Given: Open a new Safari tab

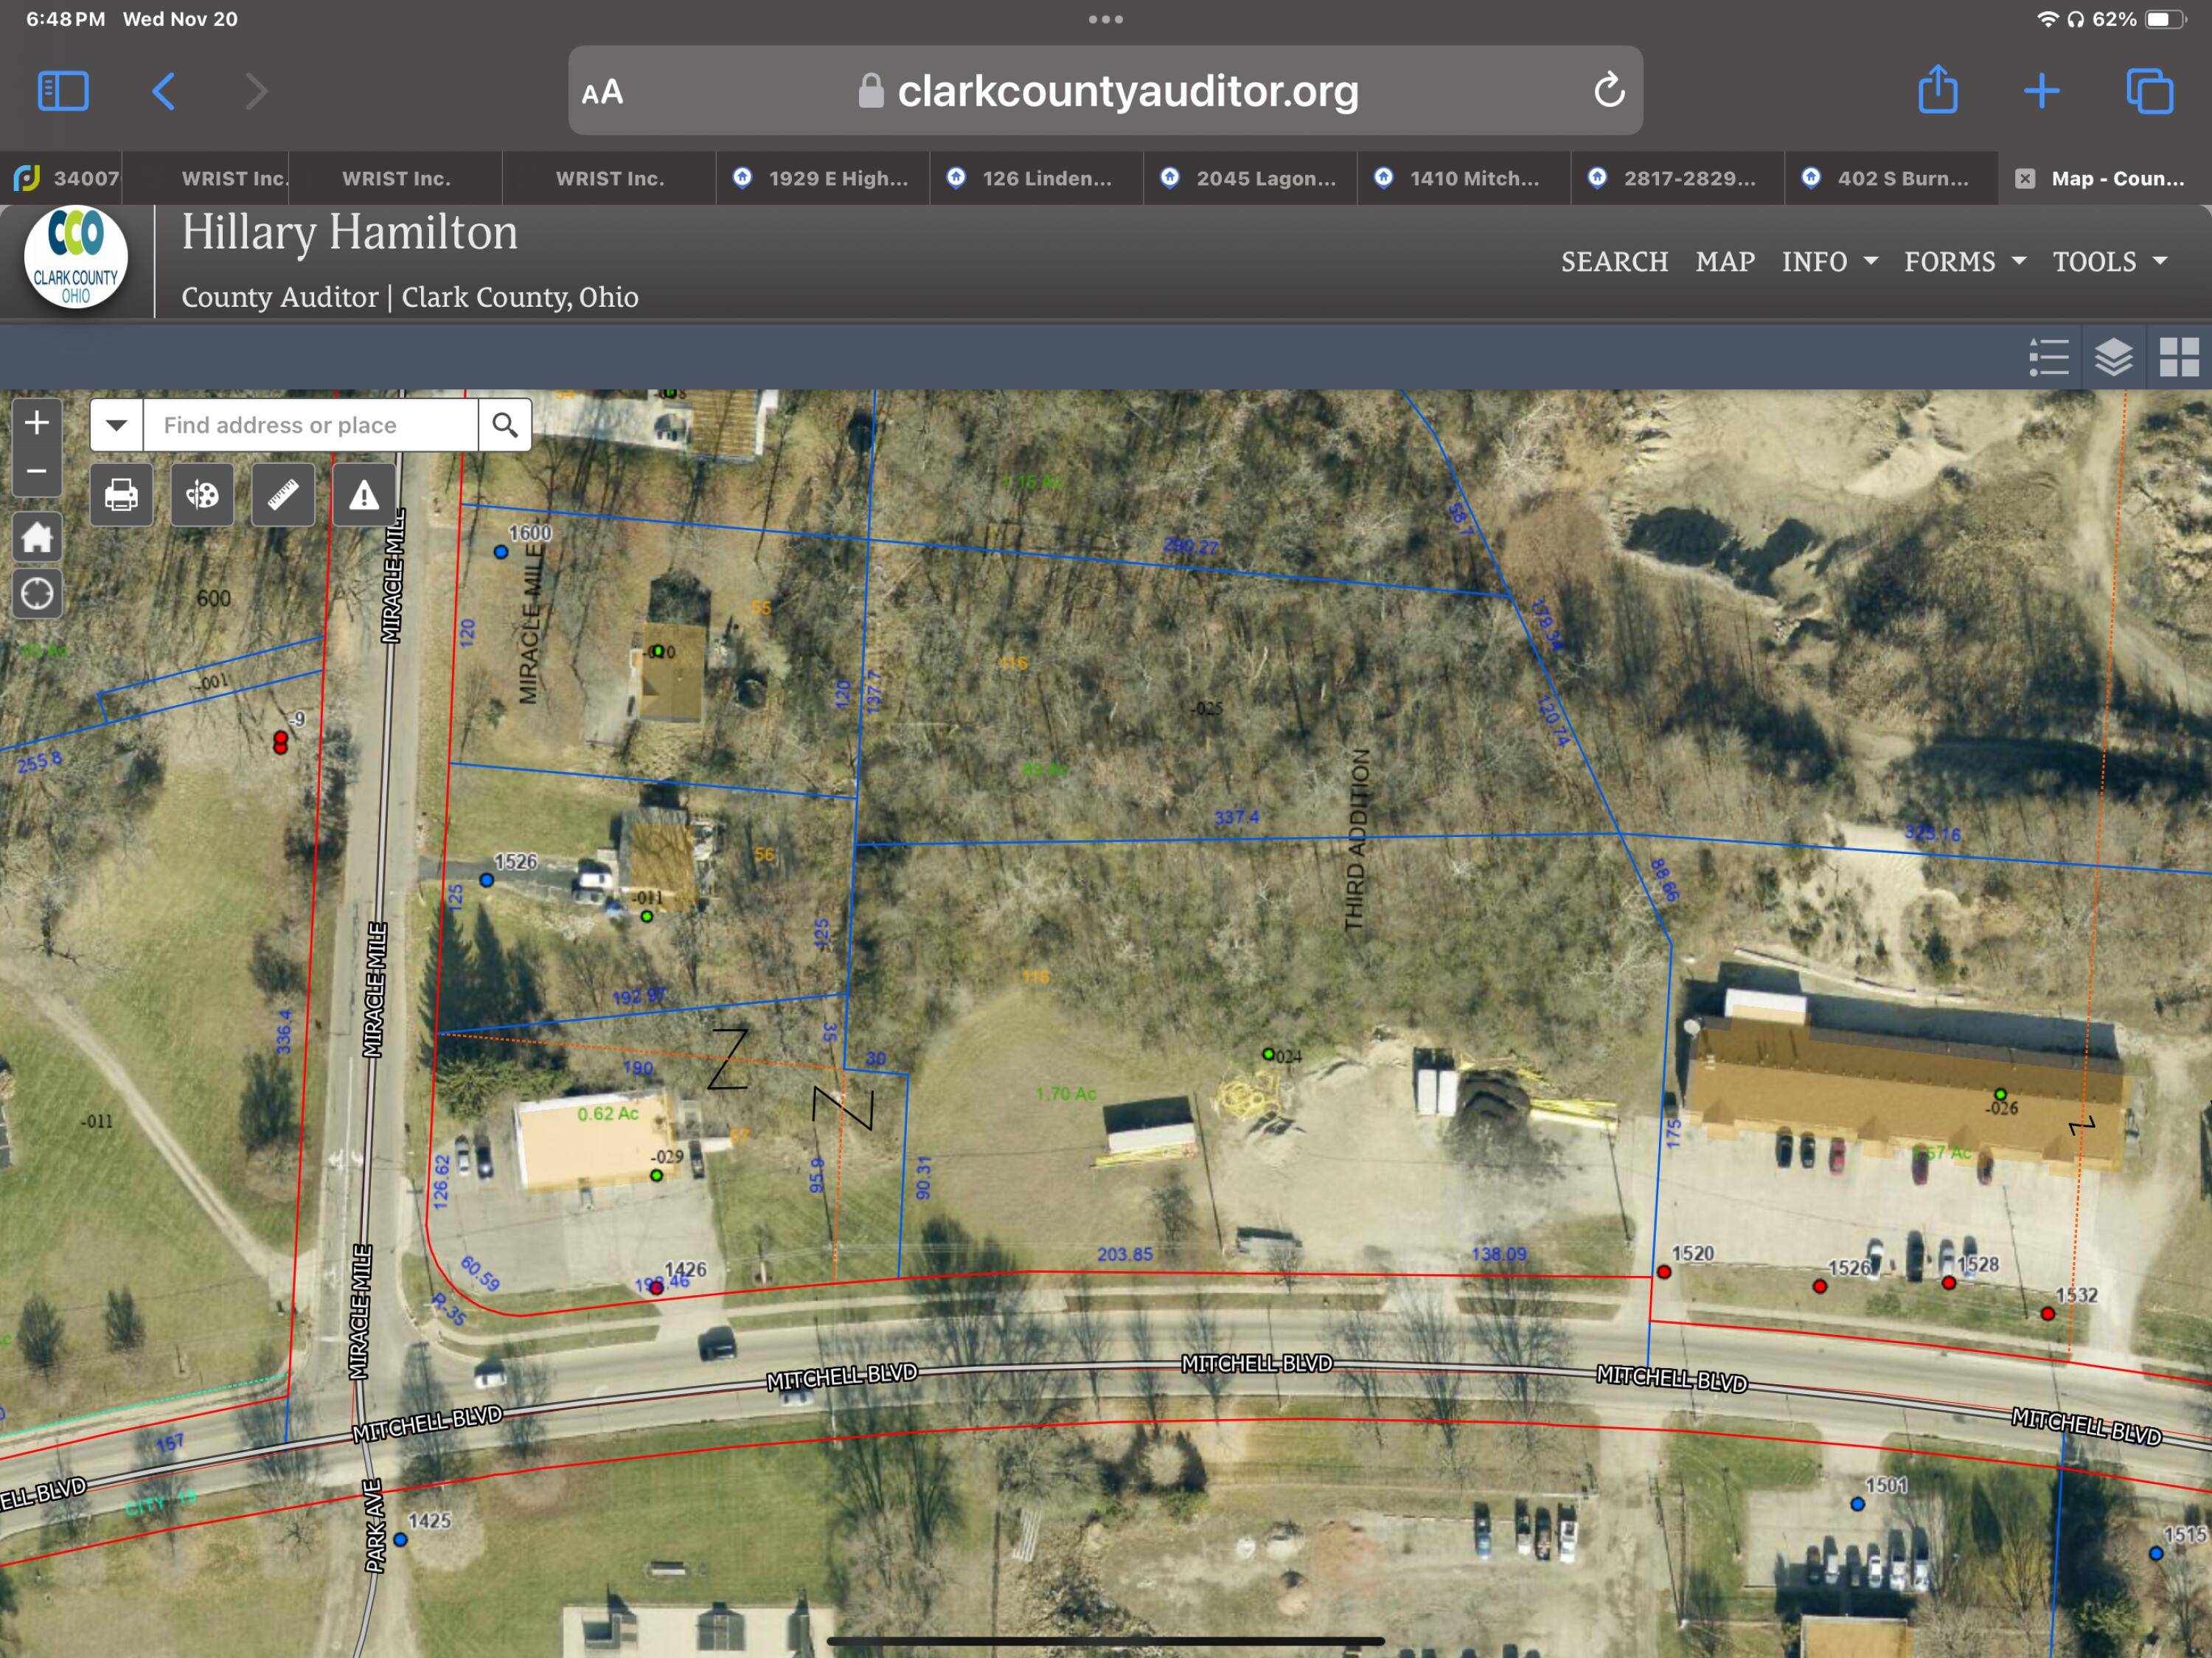Looking at the screenshot, I should point(2042,91).
